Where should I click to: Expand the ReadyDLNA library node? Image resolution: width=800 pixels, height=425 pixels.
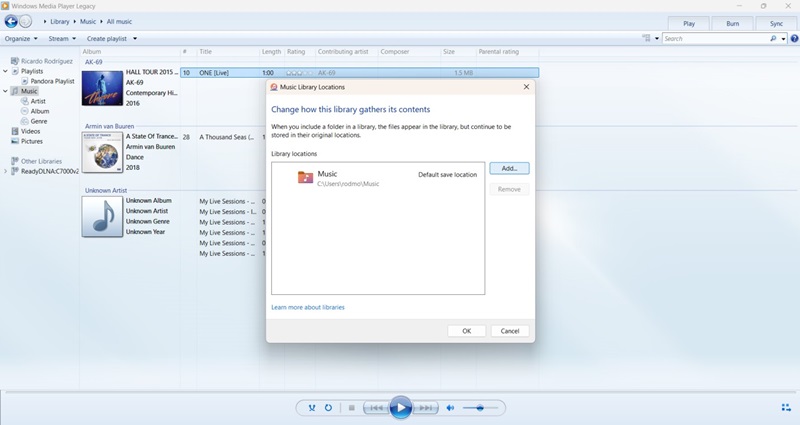[x=5, y=171]
